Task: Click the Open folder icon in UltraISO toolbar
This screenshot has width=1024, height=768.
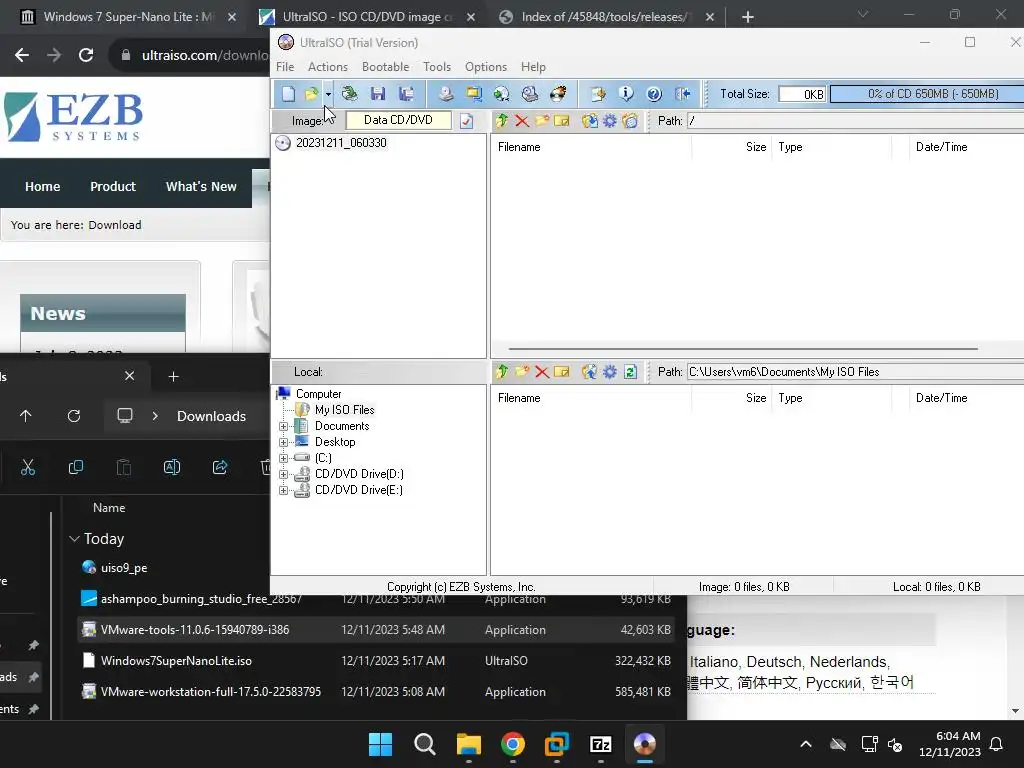Action: click(312, 94)
